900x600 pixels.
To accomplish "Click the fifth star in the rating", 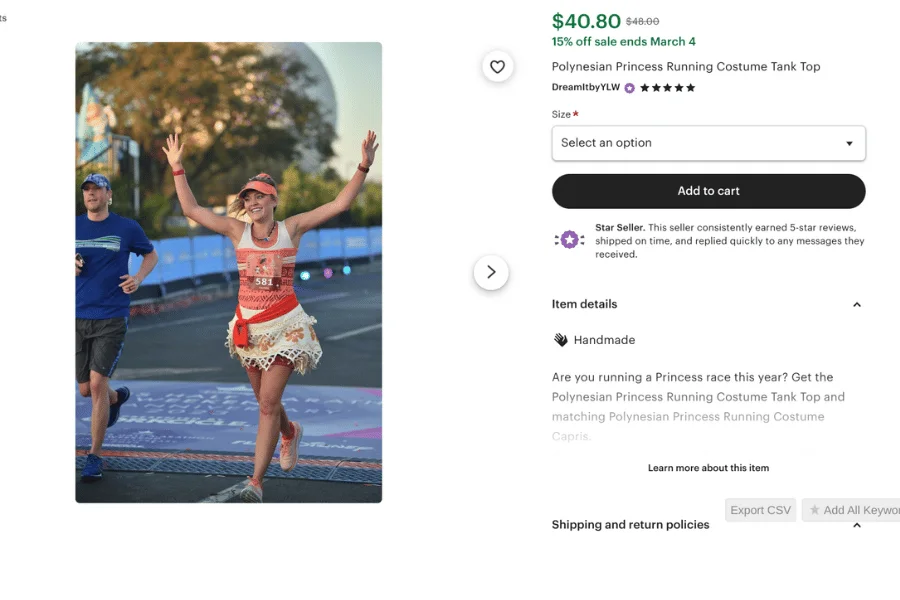I will (689, 88).
